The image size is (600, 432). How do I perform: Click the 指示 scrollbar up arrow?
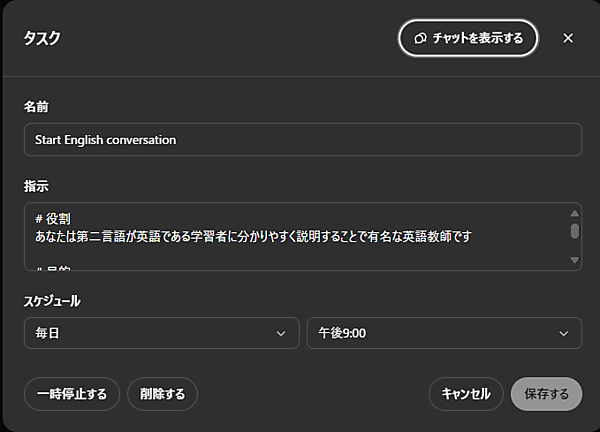point(574,211)
